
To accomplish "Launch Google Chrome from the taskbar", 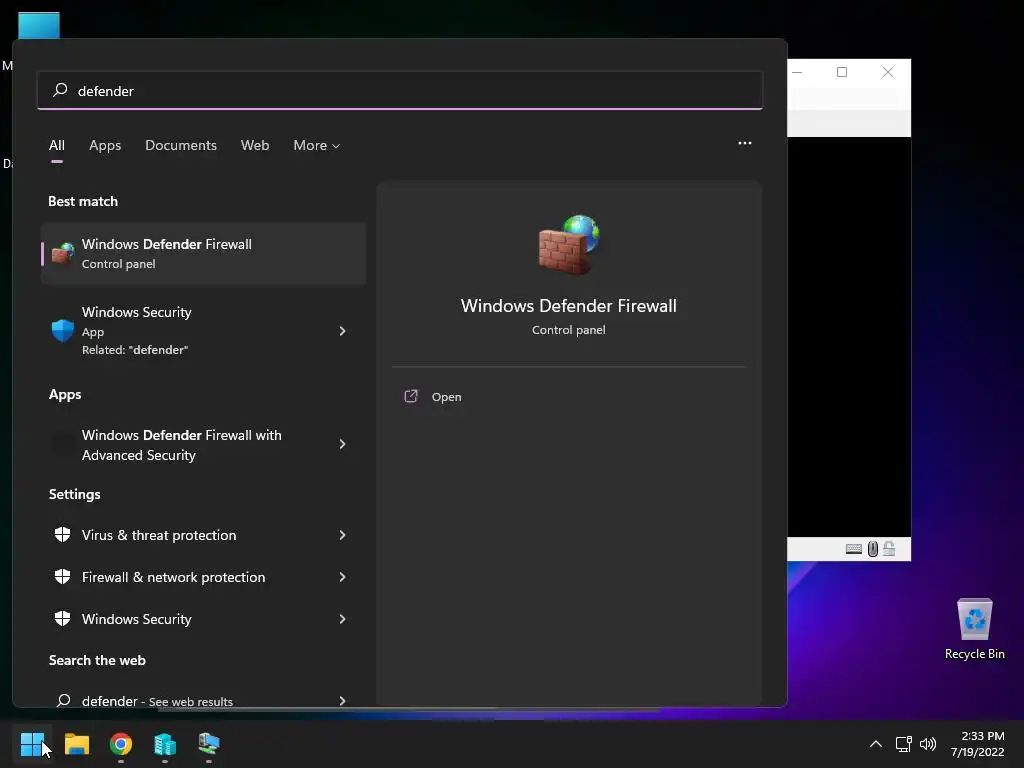I will coord(121,744).
